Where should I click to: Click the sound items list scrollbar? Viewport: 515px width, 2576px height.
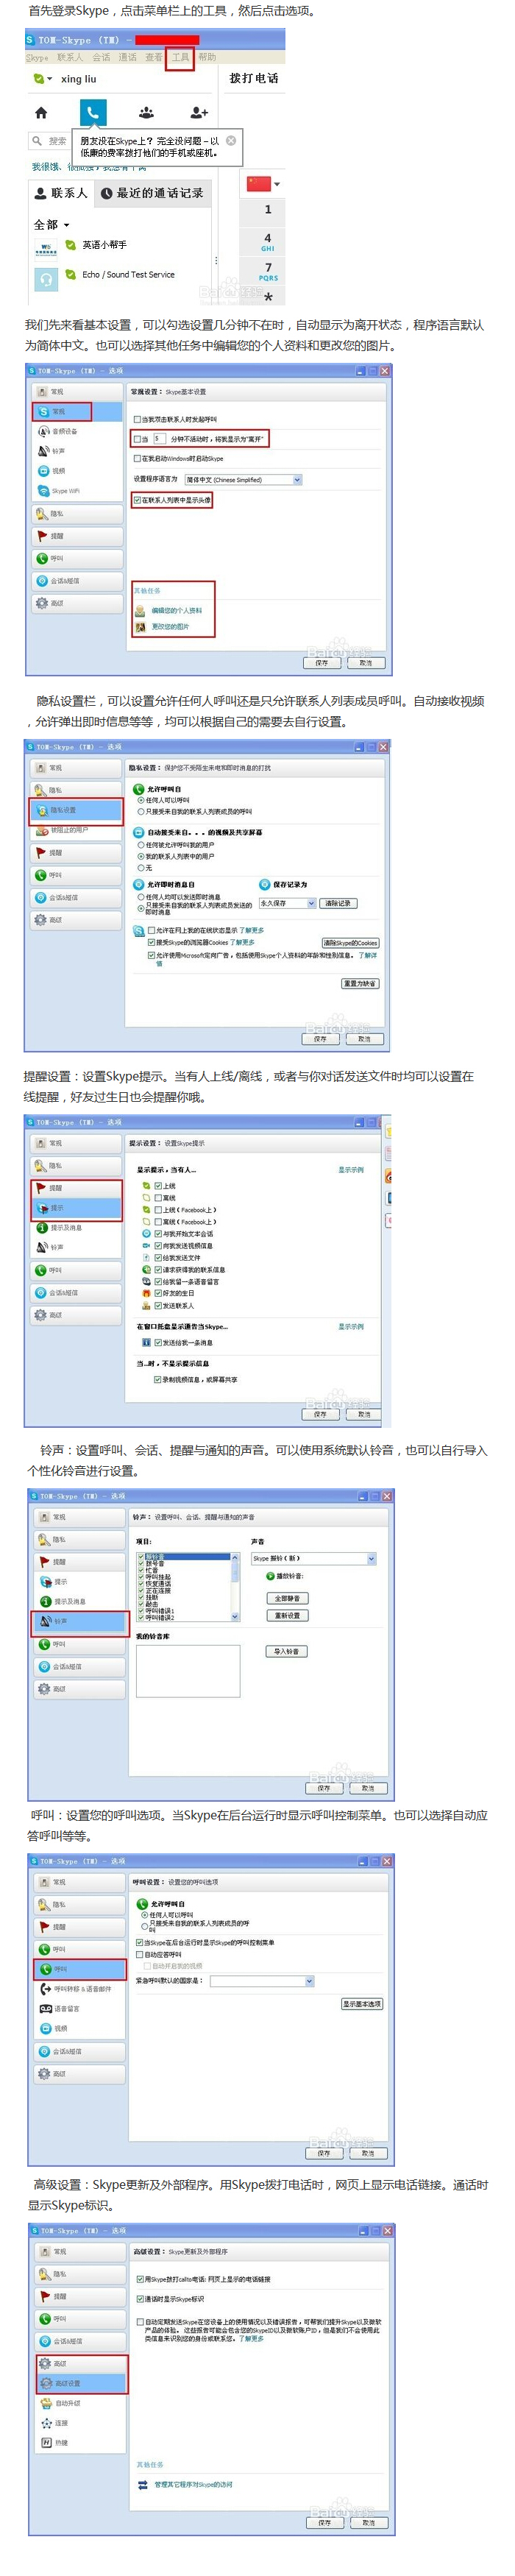point(236,1586)
